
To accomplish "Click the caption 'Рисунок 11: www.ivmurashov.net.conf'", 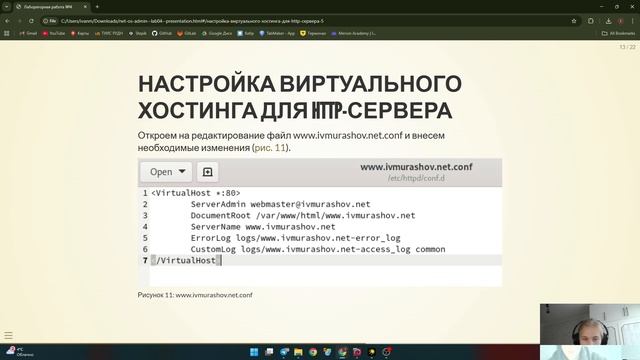I will point(195,295).
